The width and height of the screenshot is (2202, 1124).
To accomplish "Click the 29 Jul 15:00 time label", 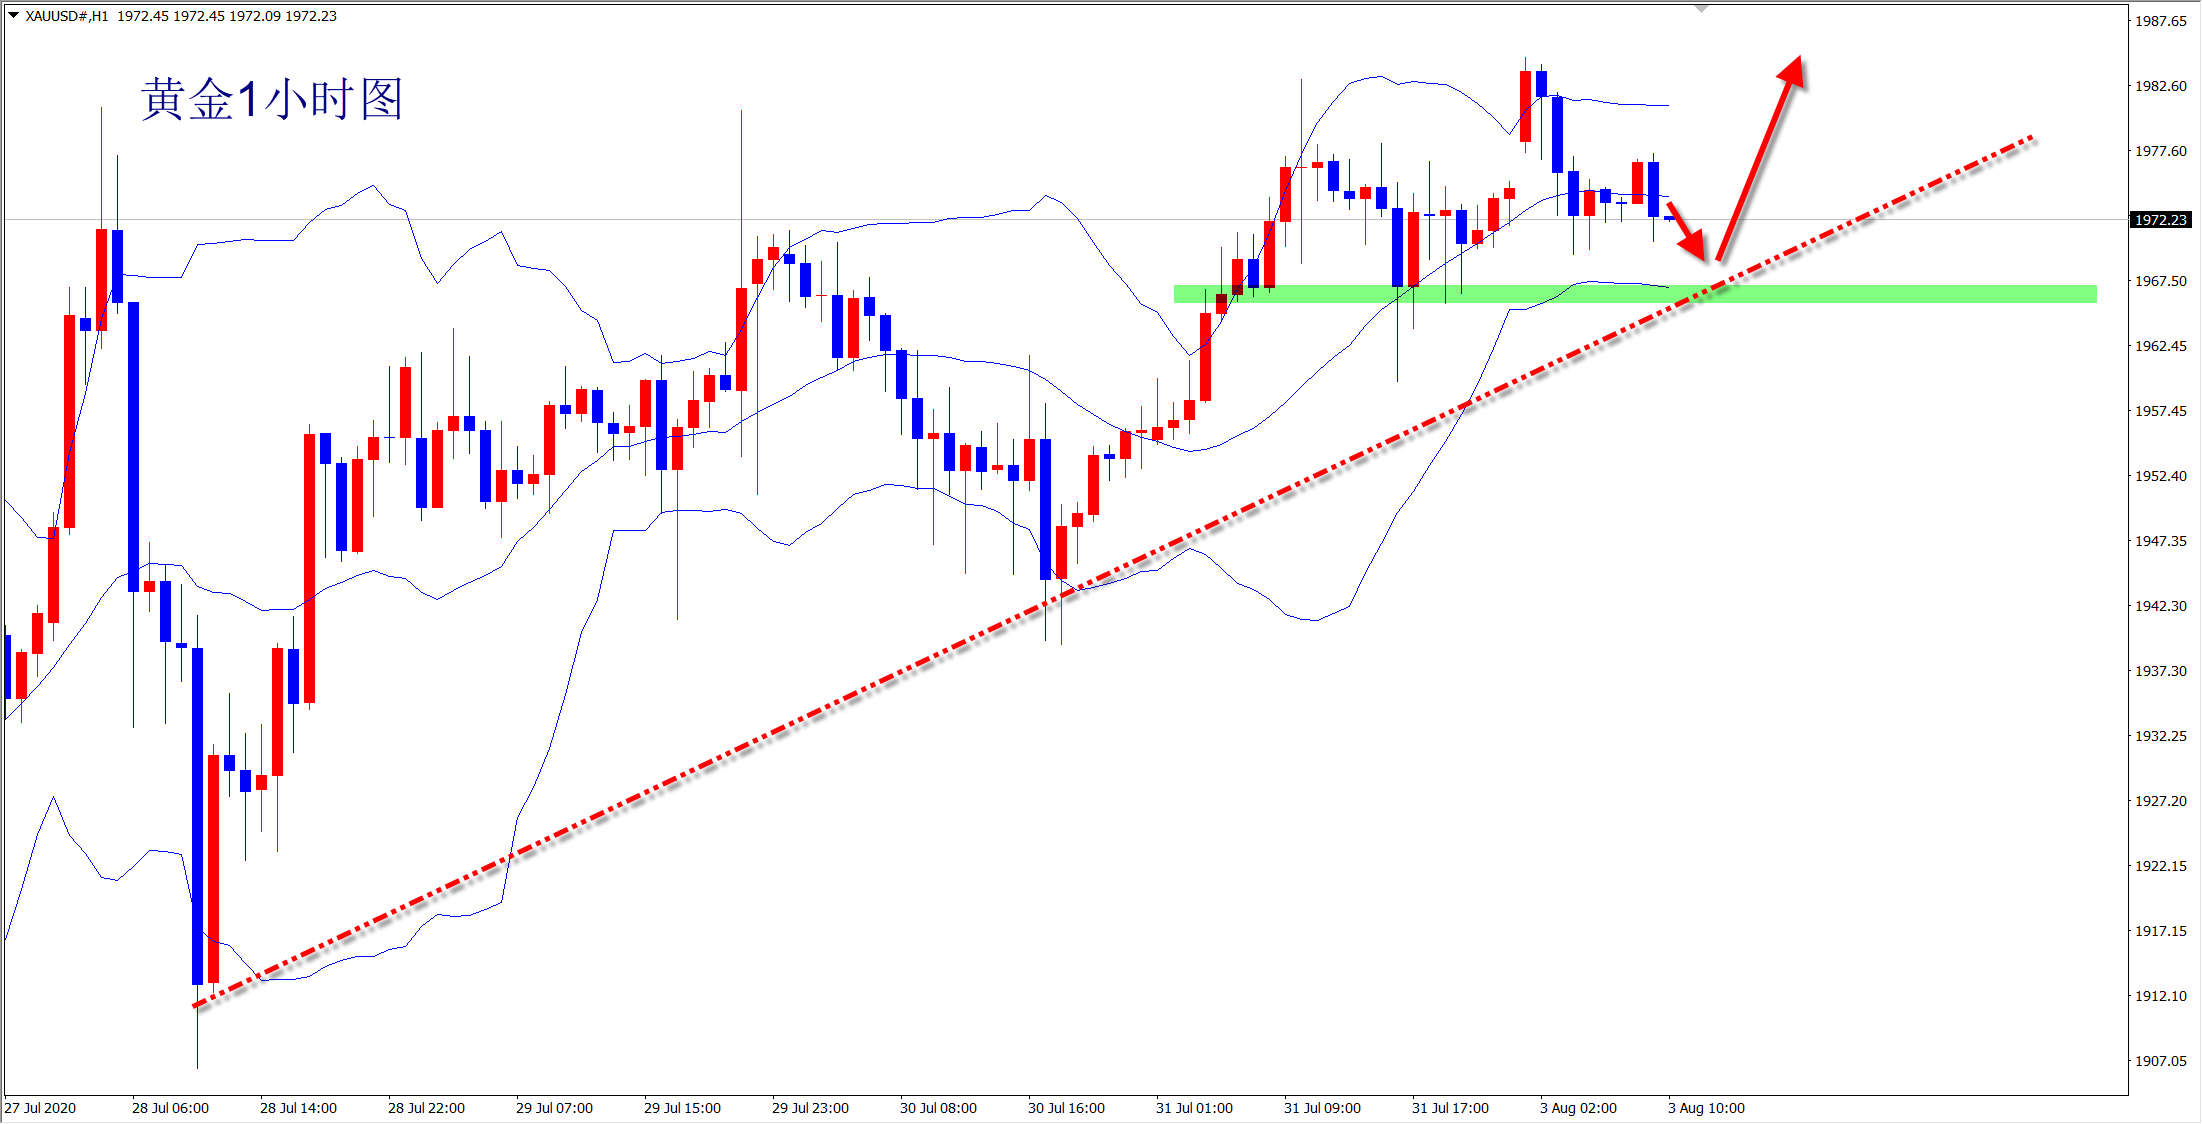I will click(x=683, y=1108).
